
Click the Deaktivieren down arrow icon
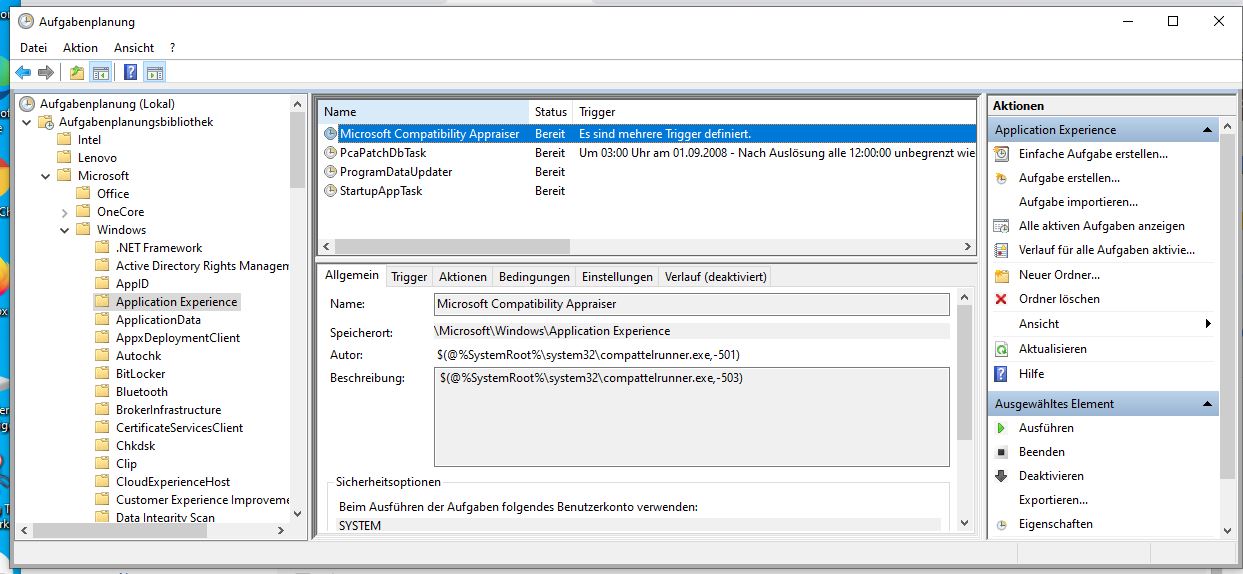(1001, 476)
